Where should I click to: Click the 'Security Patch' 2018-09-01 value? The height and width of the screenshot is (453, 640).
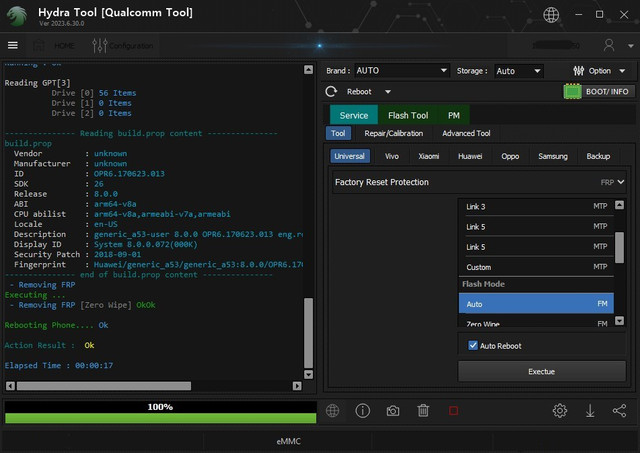[118, 254]
